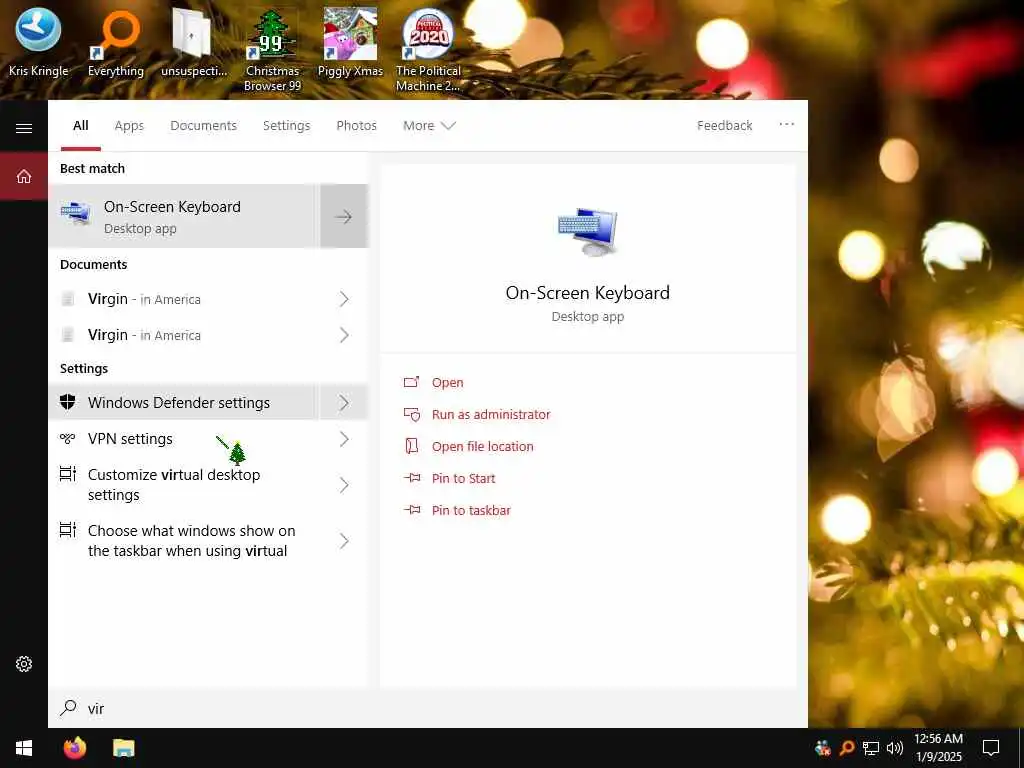
Task: Open the three-dots options menu
Action: pos(786,125)
